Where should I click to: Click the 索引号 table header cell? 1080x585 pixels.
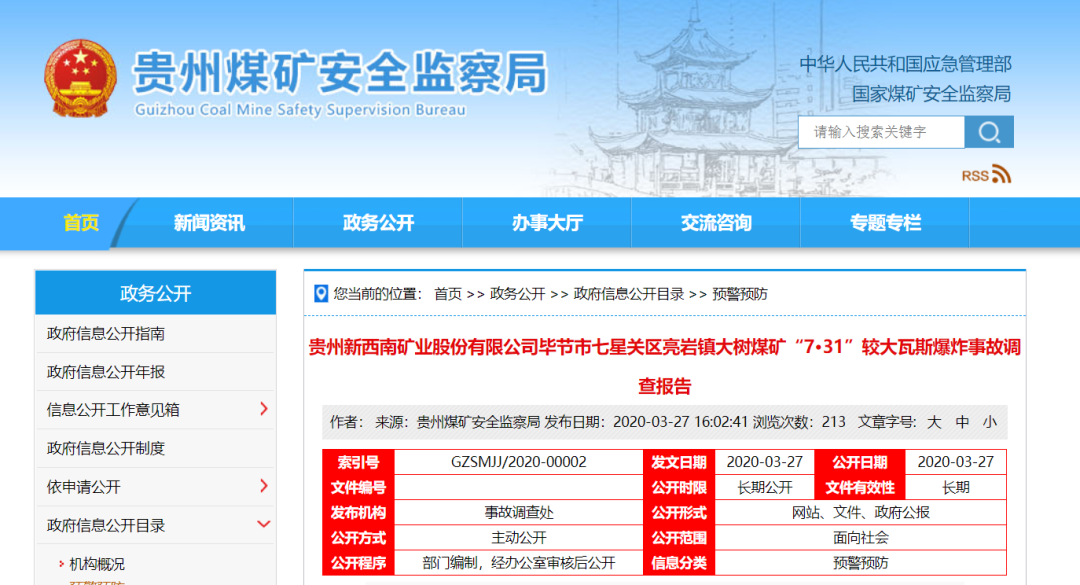358,462
